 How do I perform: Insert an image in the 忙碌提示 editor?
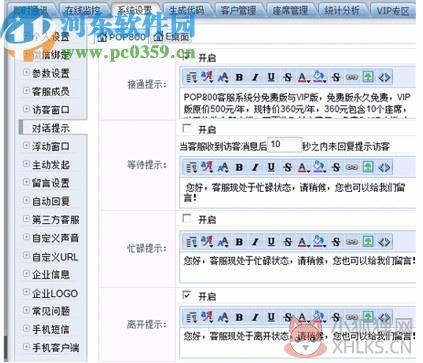coord(368,242)
